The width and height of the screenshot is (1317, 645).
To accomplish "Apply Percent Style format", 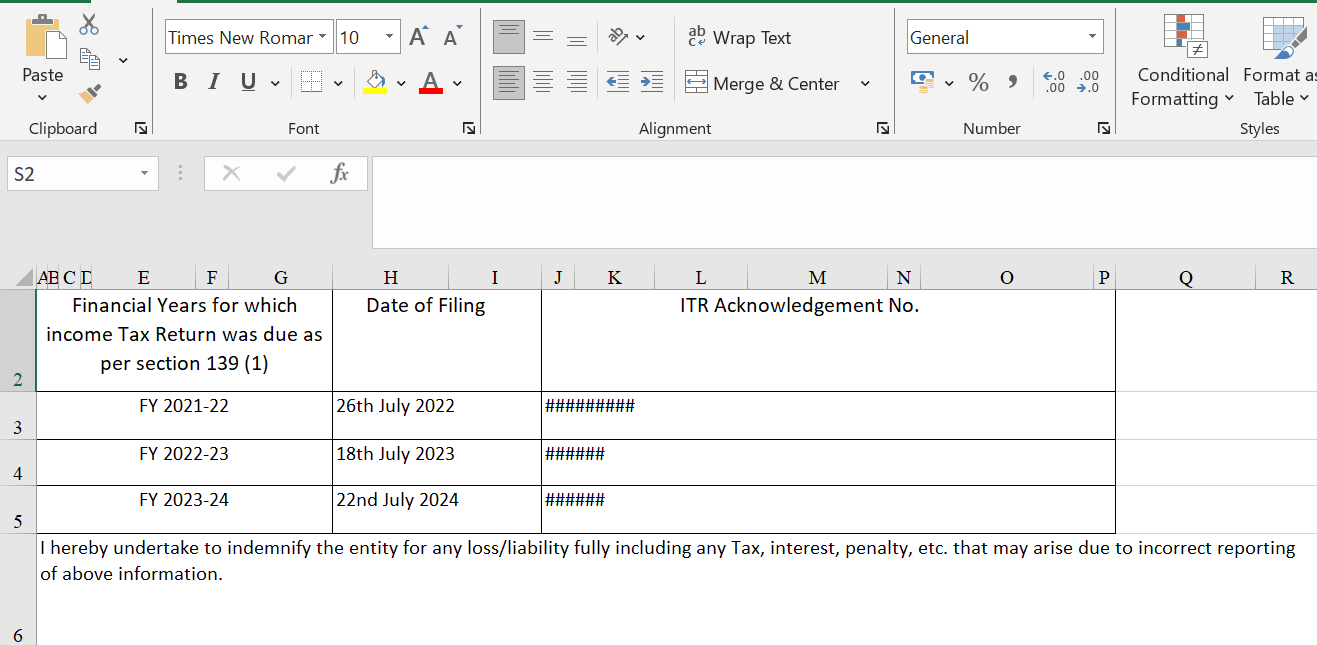I will point(979,82).
